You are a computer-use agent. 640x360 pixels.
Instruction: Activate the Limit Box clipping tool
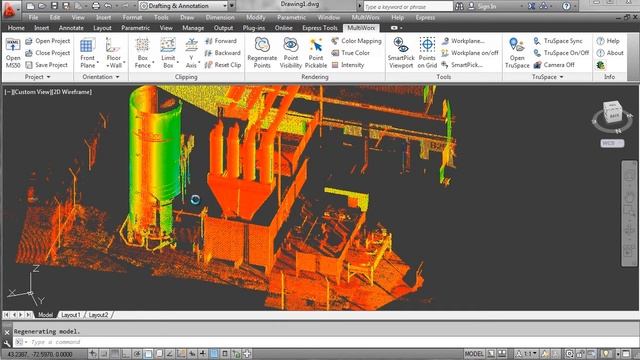168,53
